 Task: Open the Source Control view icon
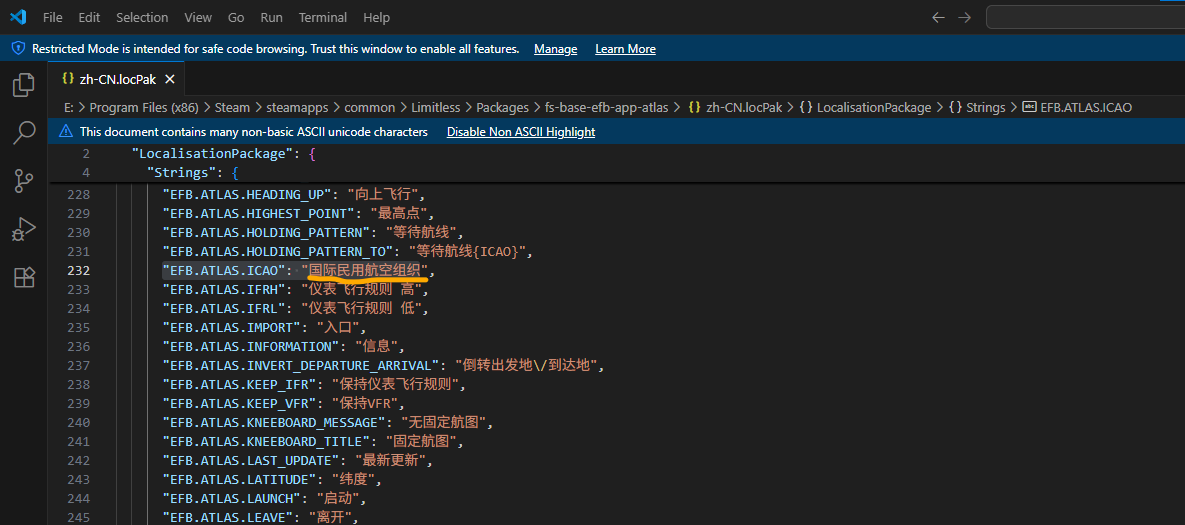point(23,181)
